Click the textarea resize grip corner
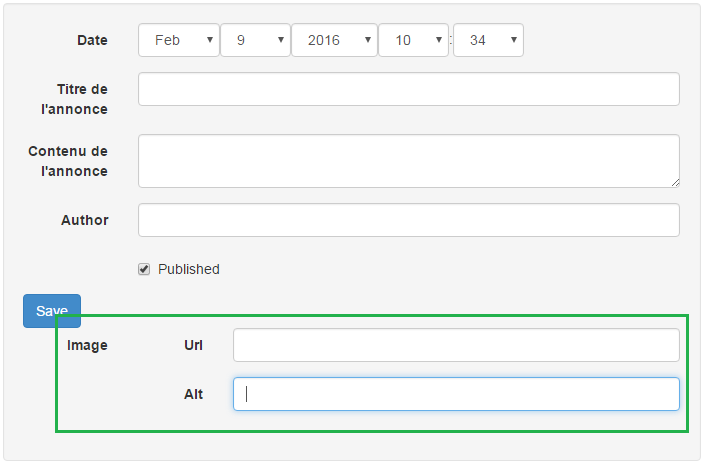The width and height of the screenshot is (706, 463). pyautogui.click(x=675, y=182)
